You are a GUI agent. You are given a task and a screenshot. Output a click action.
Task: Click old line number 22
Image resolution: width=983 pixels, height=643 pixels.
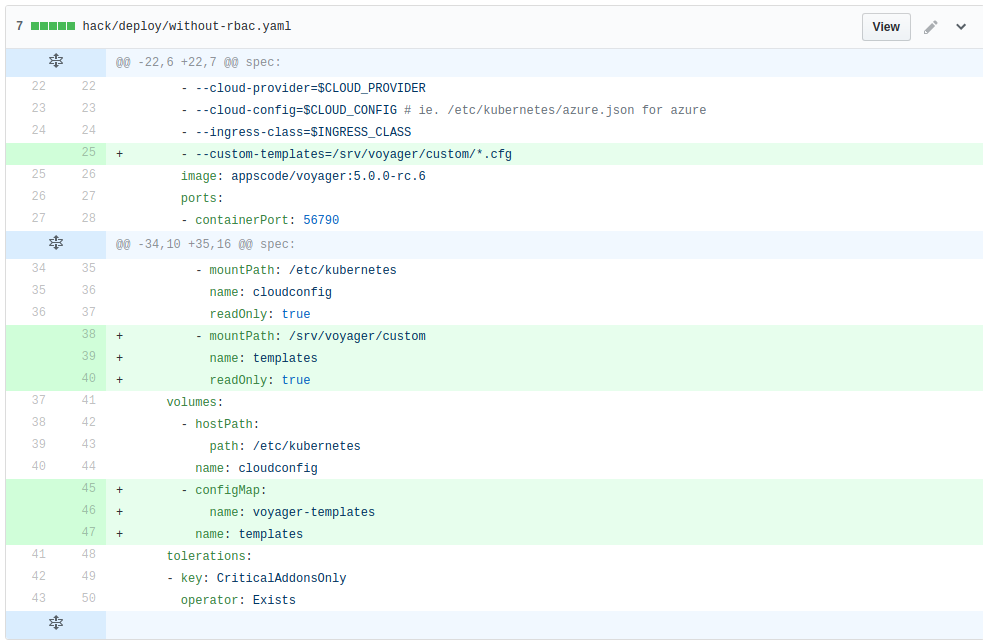click(x=38, y=88)
